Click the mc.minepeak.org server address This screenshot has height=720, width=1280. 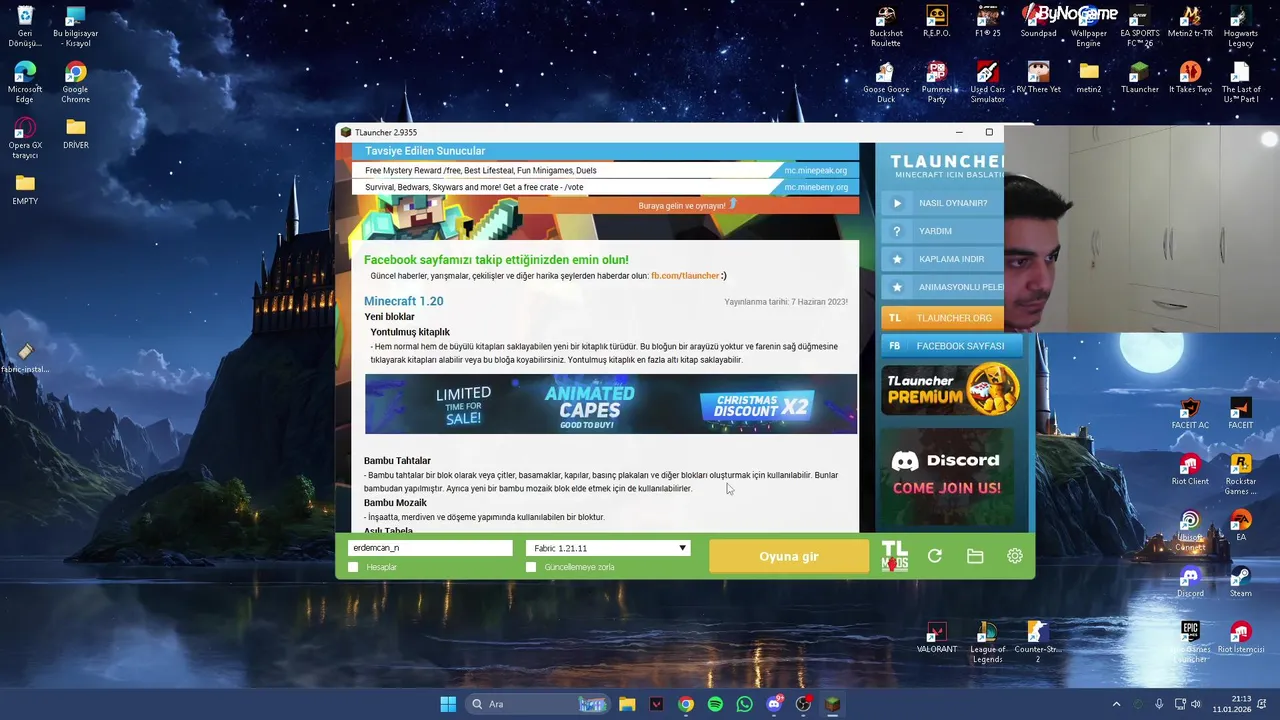coord(815,170)
